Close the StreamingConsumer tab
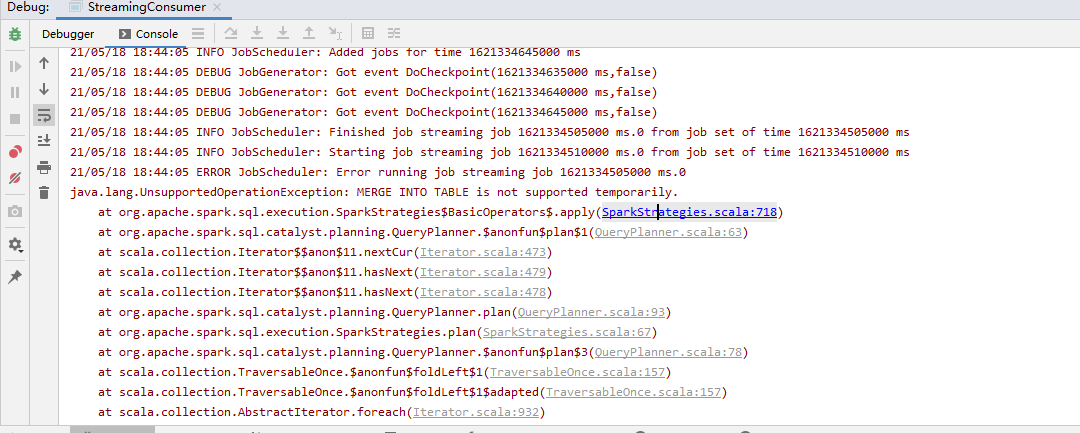Screen dimensions: 1080x433 point(217,8)
